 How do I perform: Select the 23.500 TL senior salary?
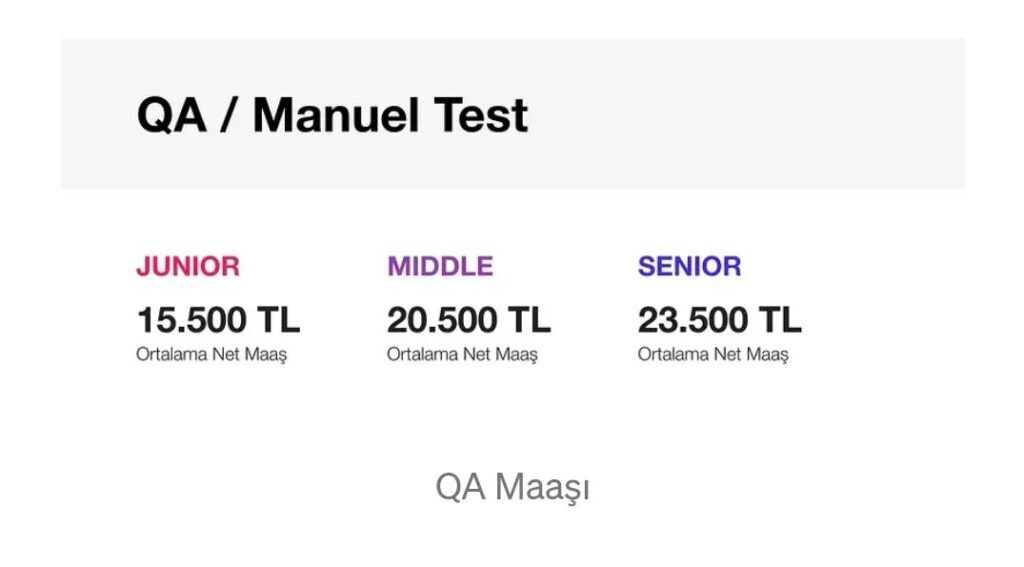pyautogui.click(x=719, y=320)
